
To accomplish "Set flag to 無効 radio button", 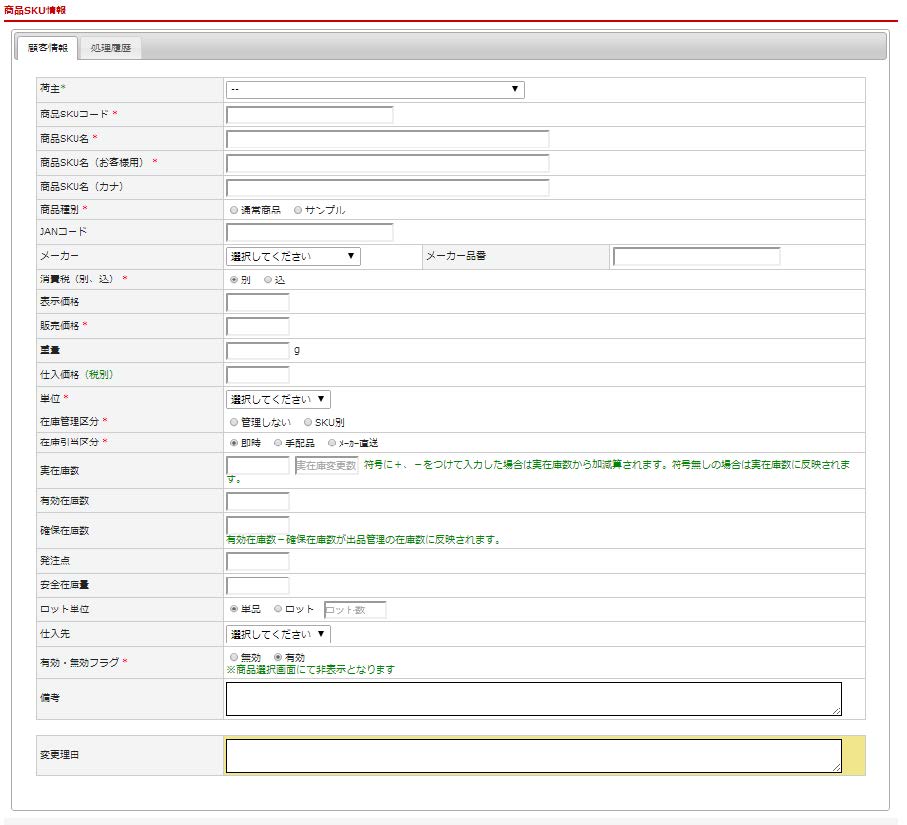I will pos(234,657).
